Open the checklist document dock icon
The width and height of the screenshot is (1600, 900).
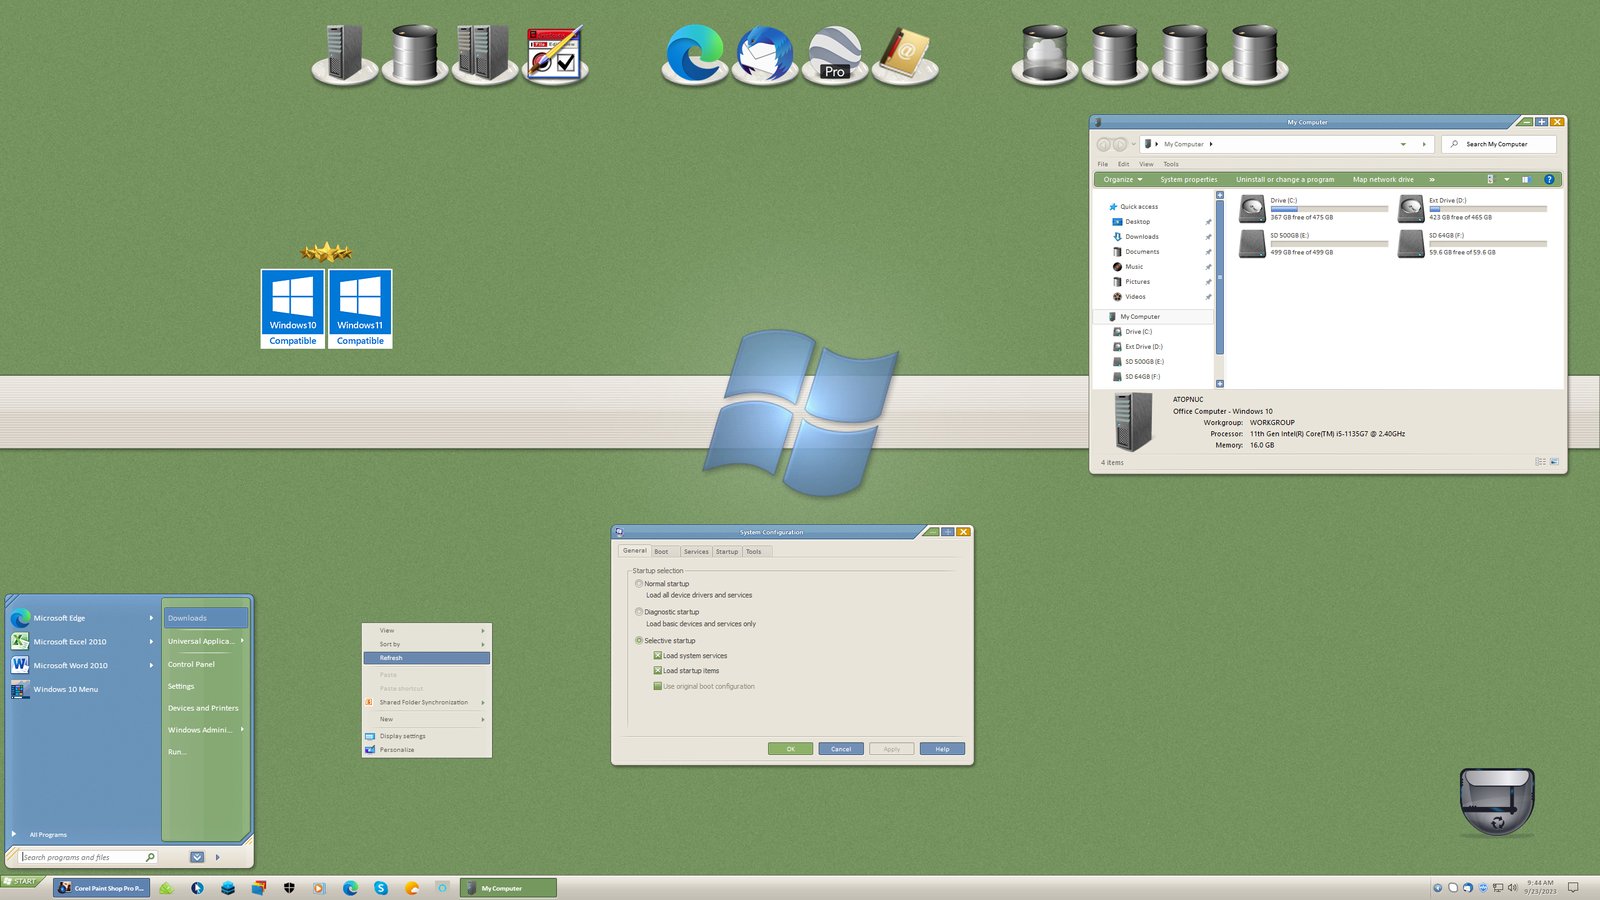point(555,54)
